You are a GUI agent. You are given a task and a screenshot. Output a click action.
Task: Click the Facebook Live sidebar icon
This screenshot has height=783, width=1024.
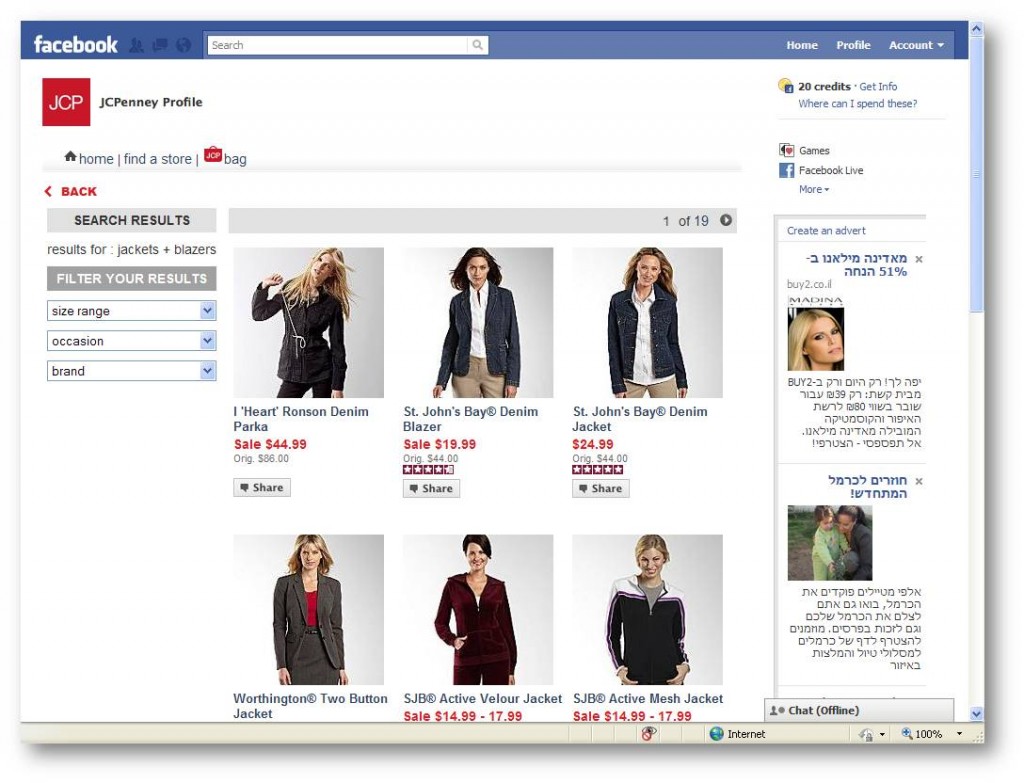tap(786, 170)
